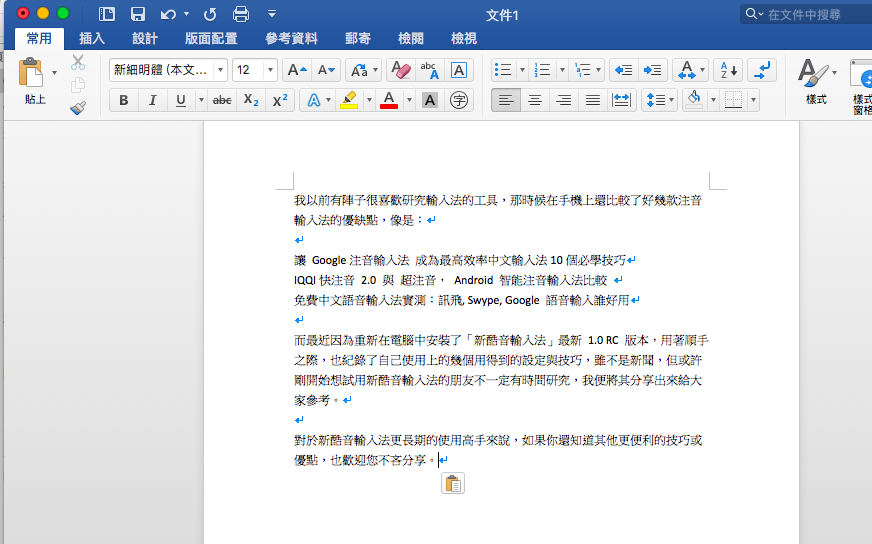Increase font size with the A-up icon

[296, 70]
